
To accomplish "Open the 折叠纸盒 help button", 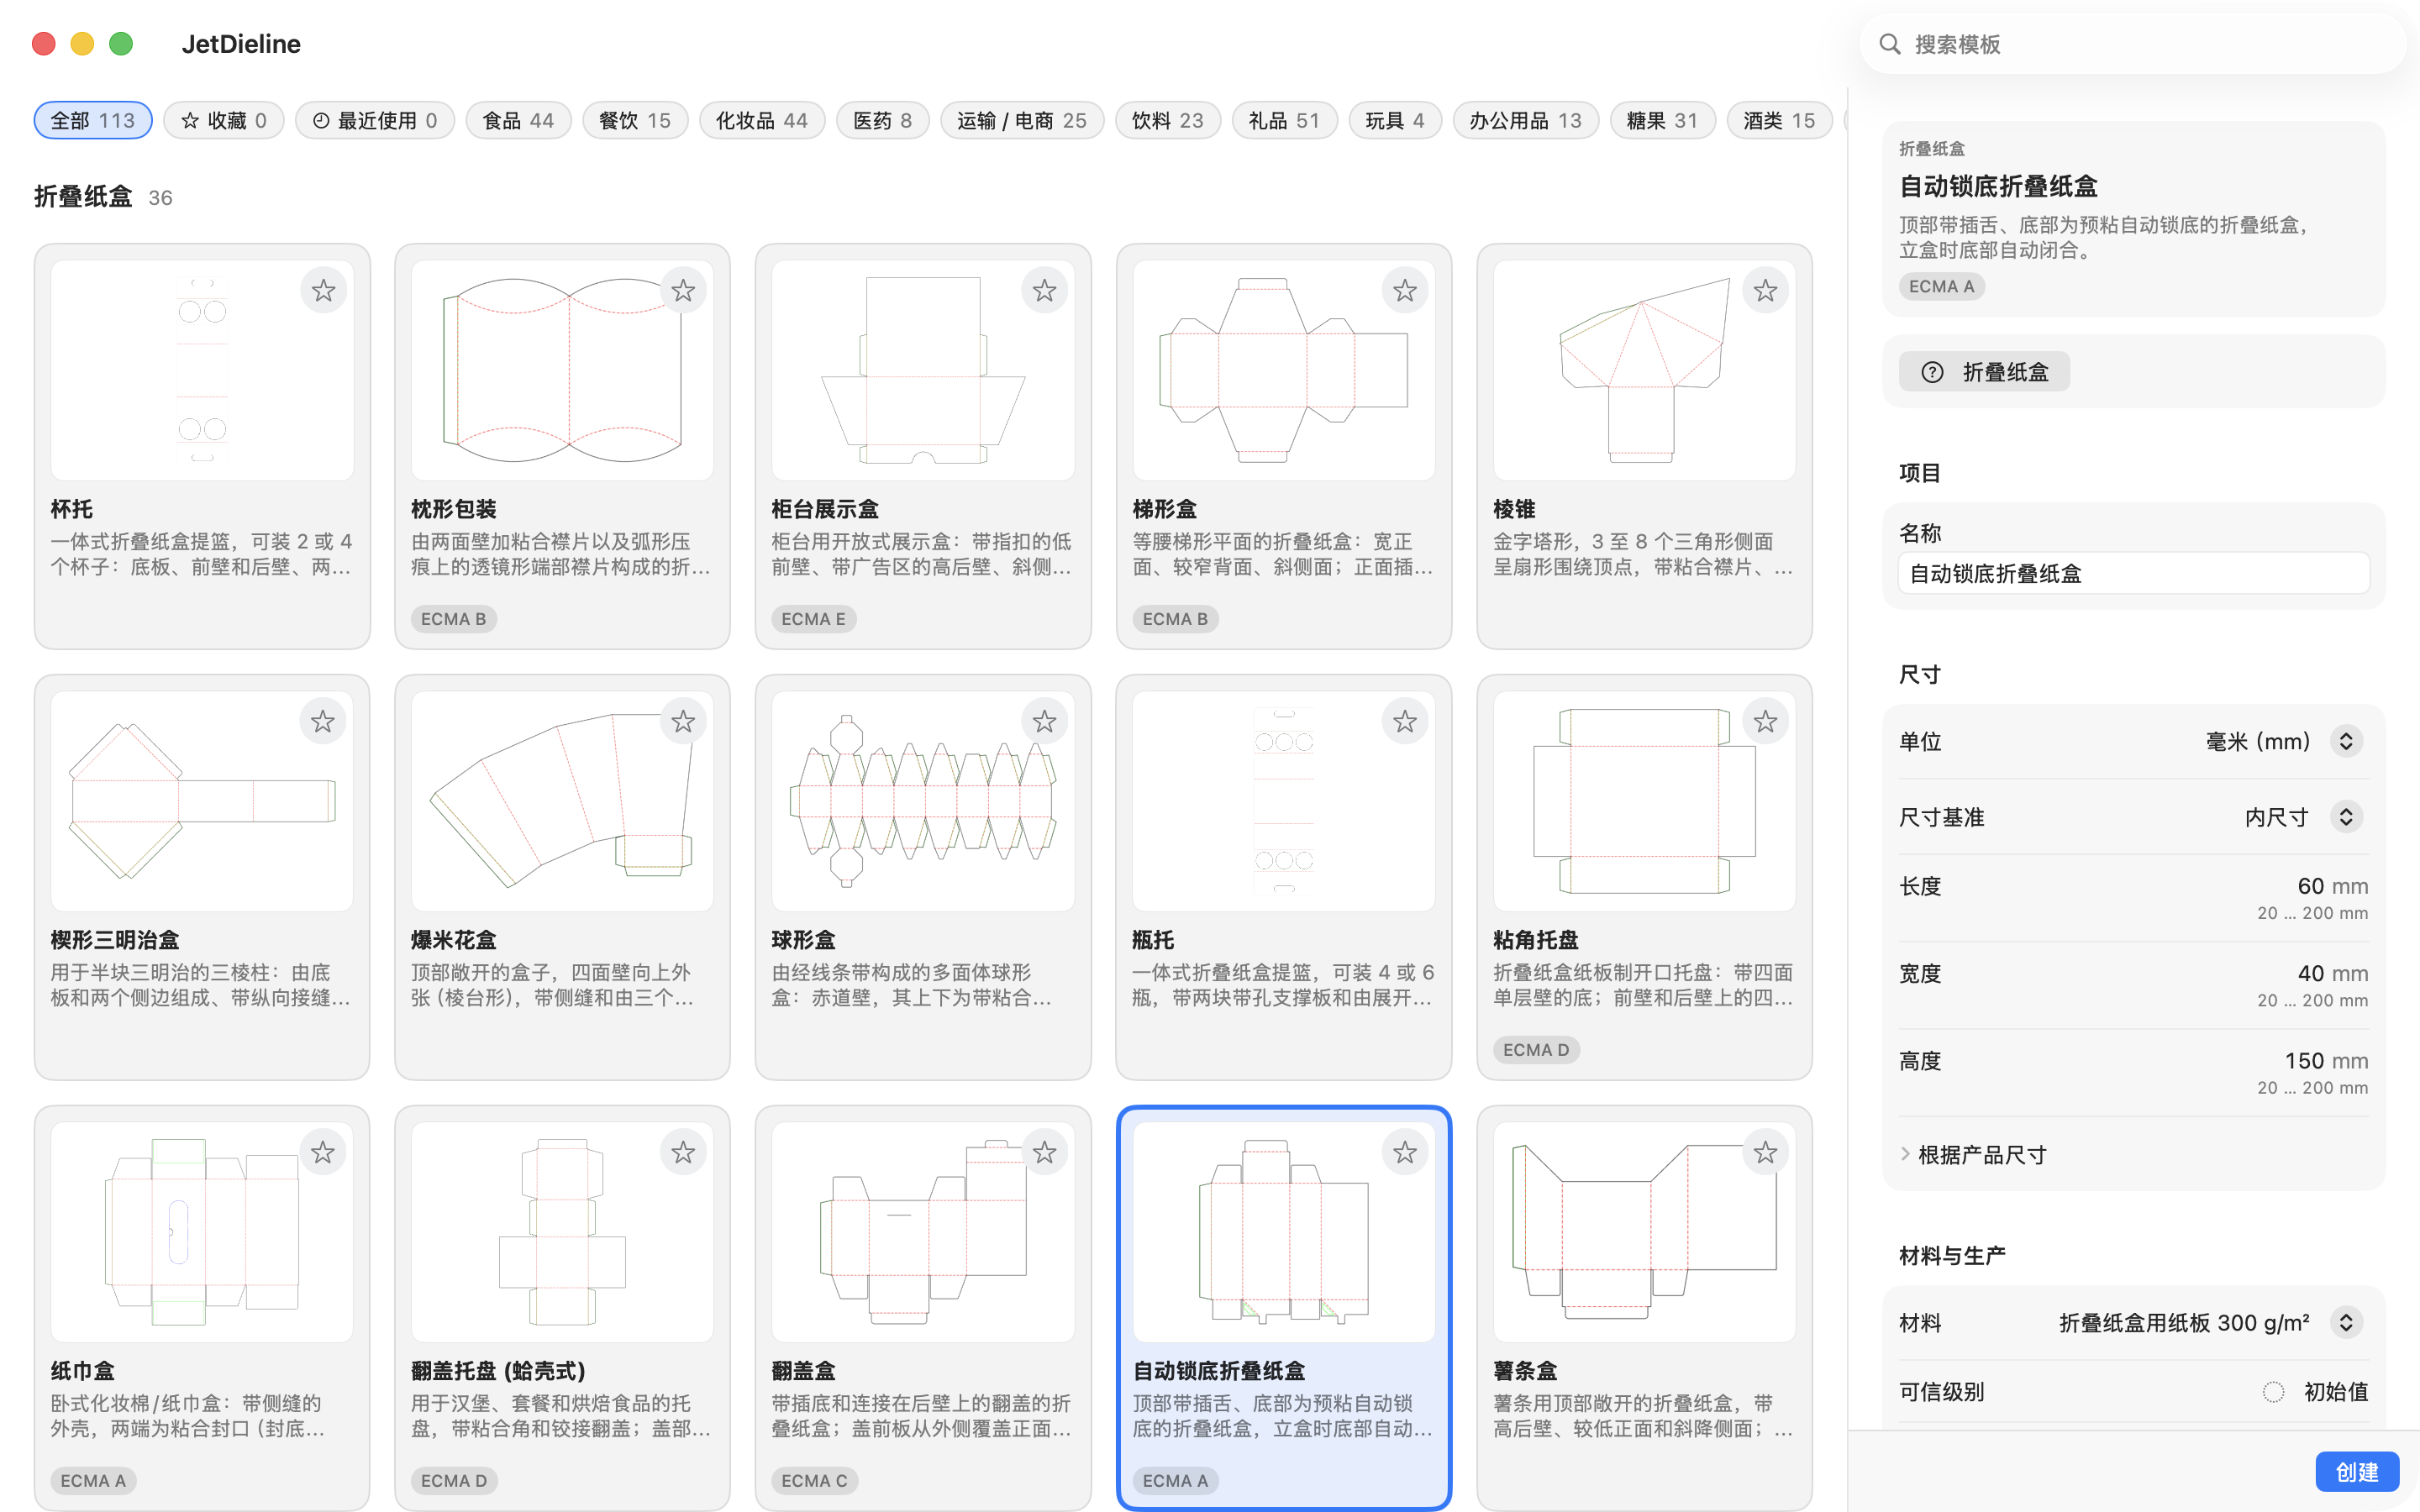I will pyautogui.click(x=1984, y=372).
